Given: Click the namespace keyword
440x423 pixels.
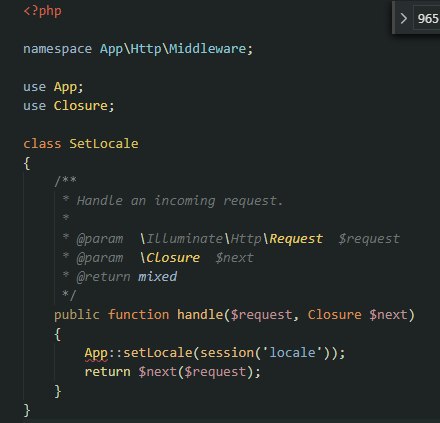Looking at the screenshot, I should [x=57, y=49].
